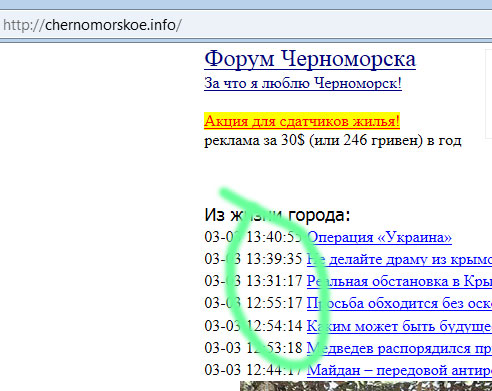Open the Форум Черноморска link
Image resolution: width=492 pixels, height=391 pixels.
coord(310,59)
